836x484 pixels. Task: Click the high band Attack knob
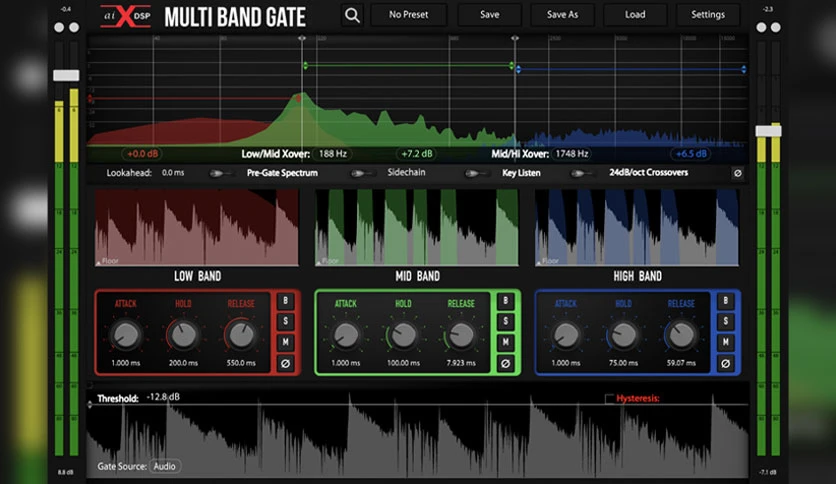tap(566, 335)
